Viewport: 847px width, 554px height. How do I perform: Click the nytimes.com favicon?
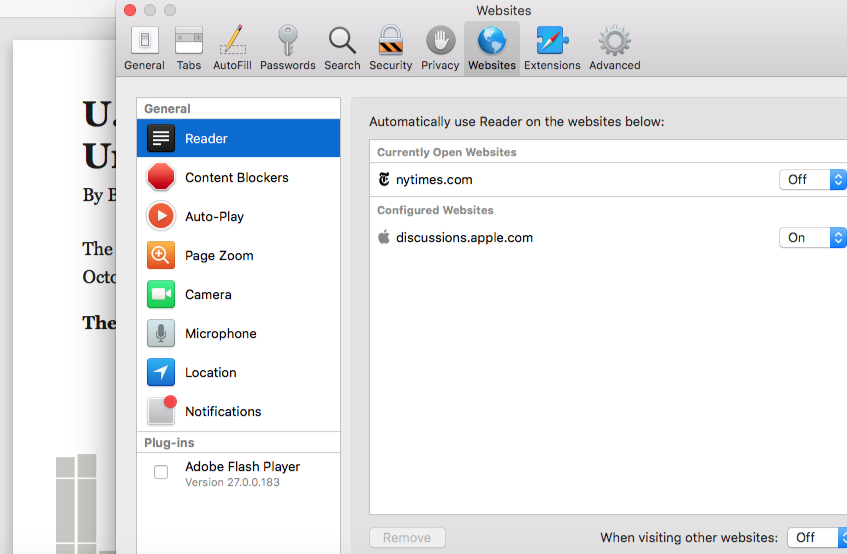tap(384, 179)
